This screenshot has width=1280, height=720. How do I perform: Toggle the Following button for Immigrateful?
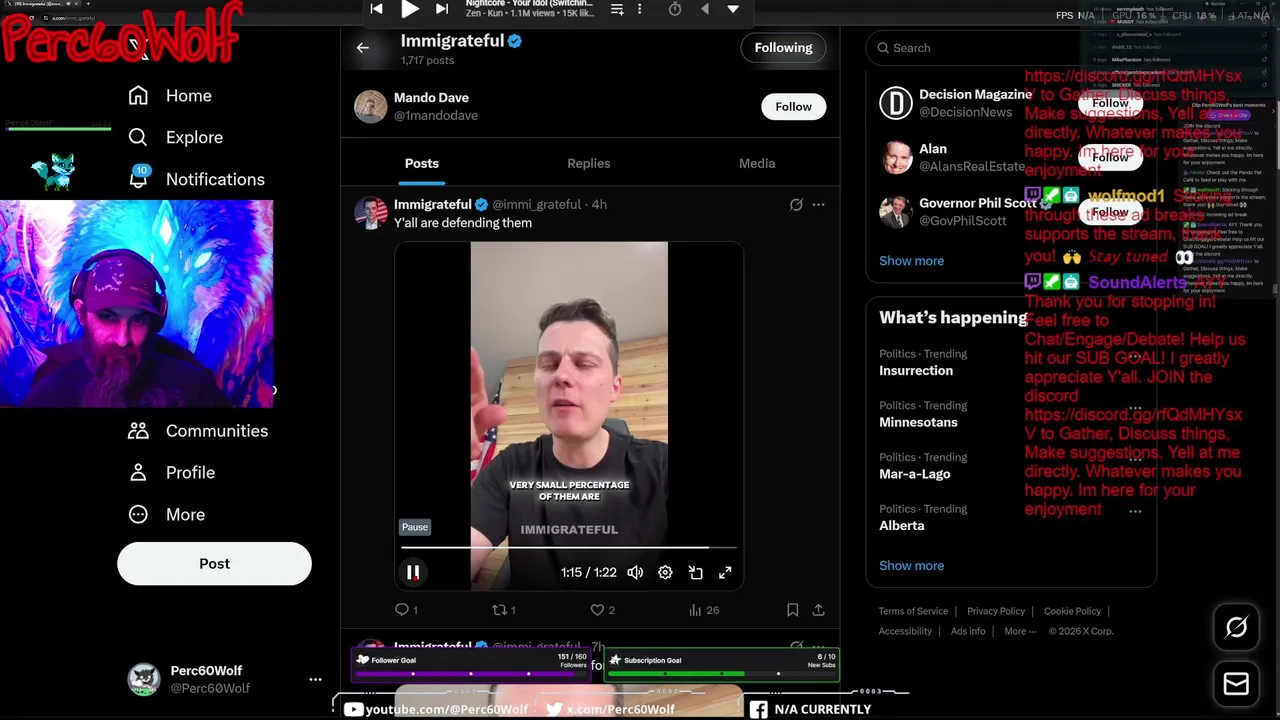point(783,47)
